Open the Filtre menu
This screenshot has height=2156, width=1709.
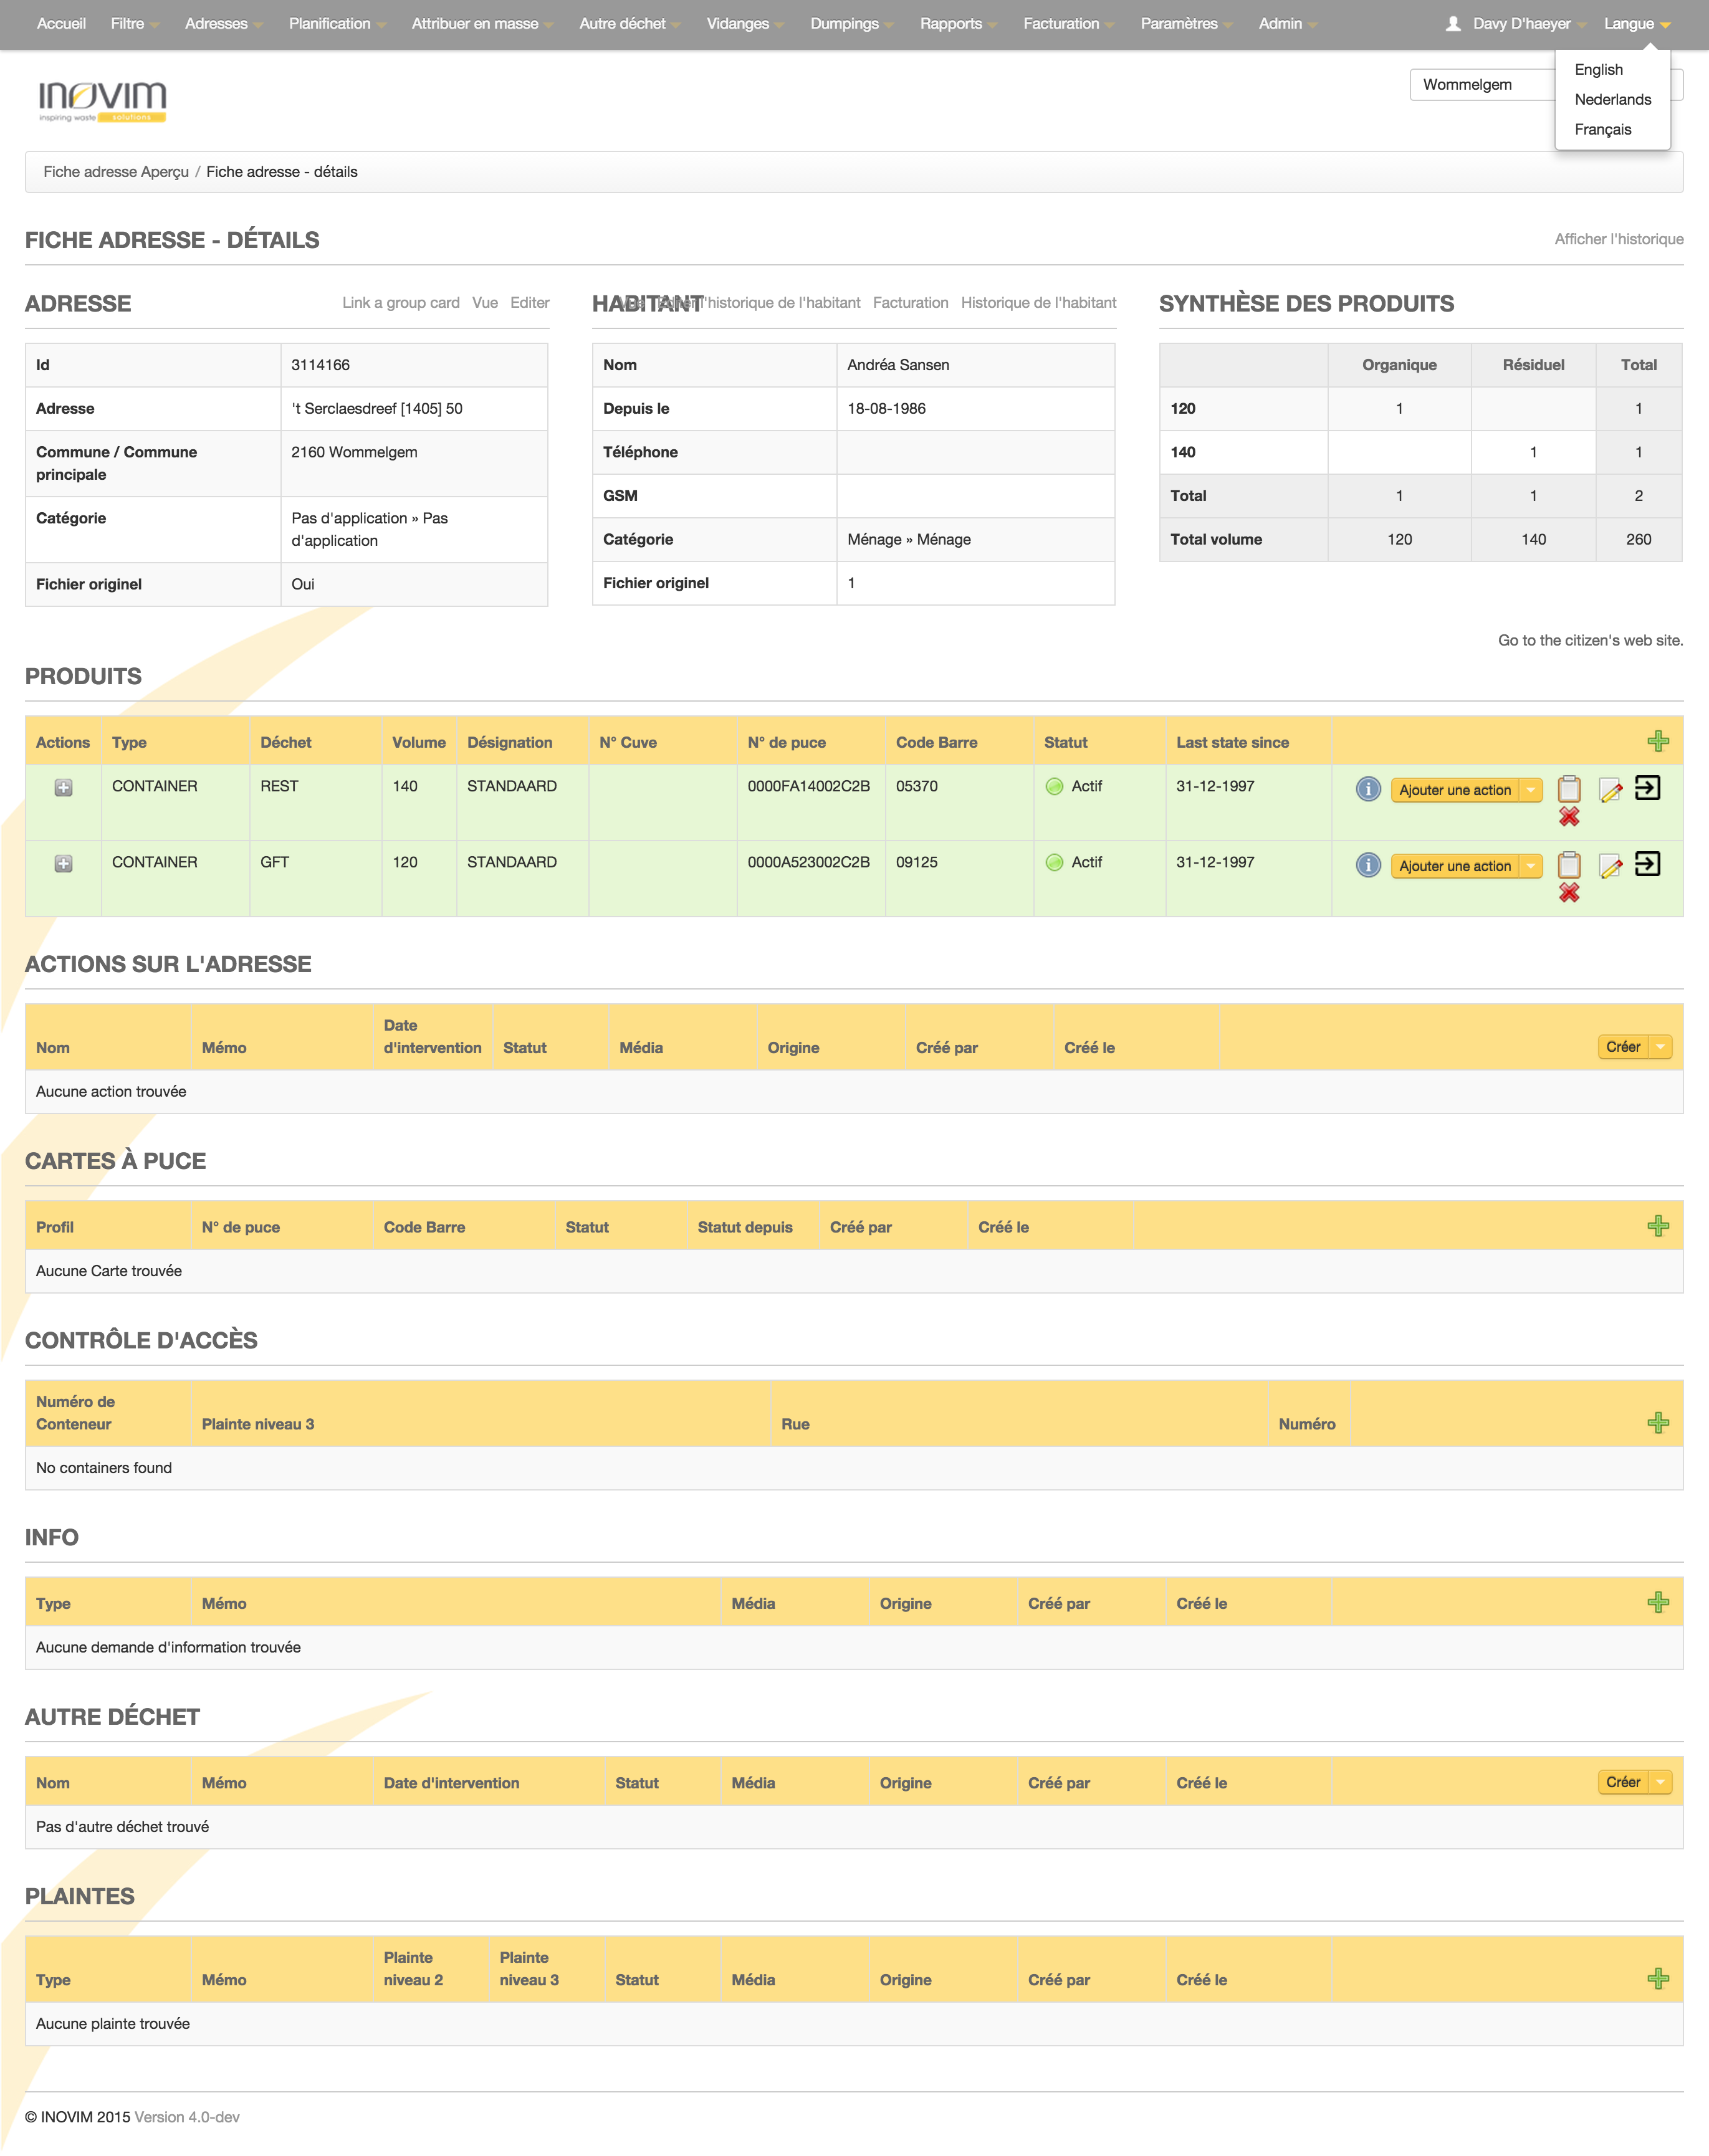(135, 24)
